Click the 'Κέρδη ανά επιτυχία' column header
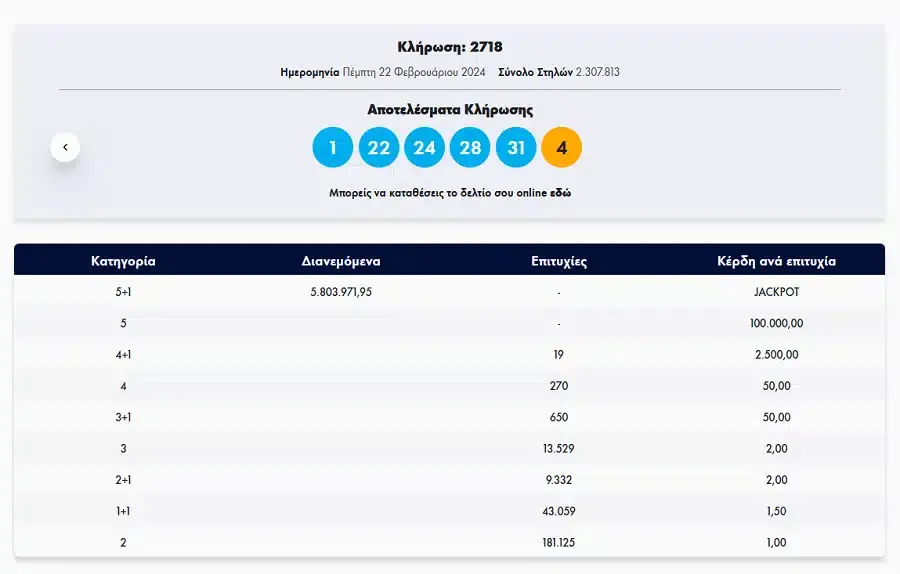The image size is (900, 574). (776, 261)
